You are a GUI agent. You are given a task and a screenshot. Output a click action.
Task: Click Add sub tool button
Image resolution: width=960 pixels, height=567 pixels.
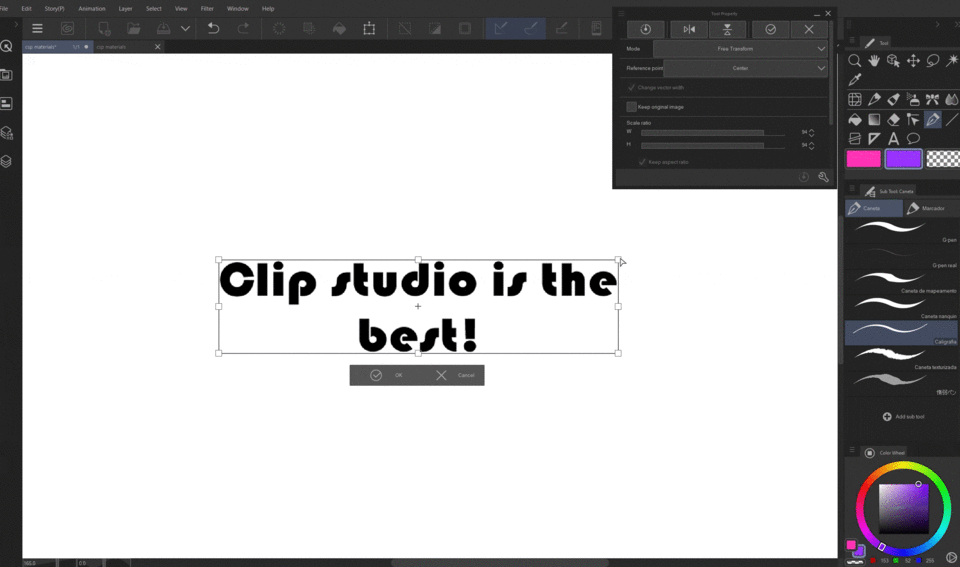(x=904, y=416)
